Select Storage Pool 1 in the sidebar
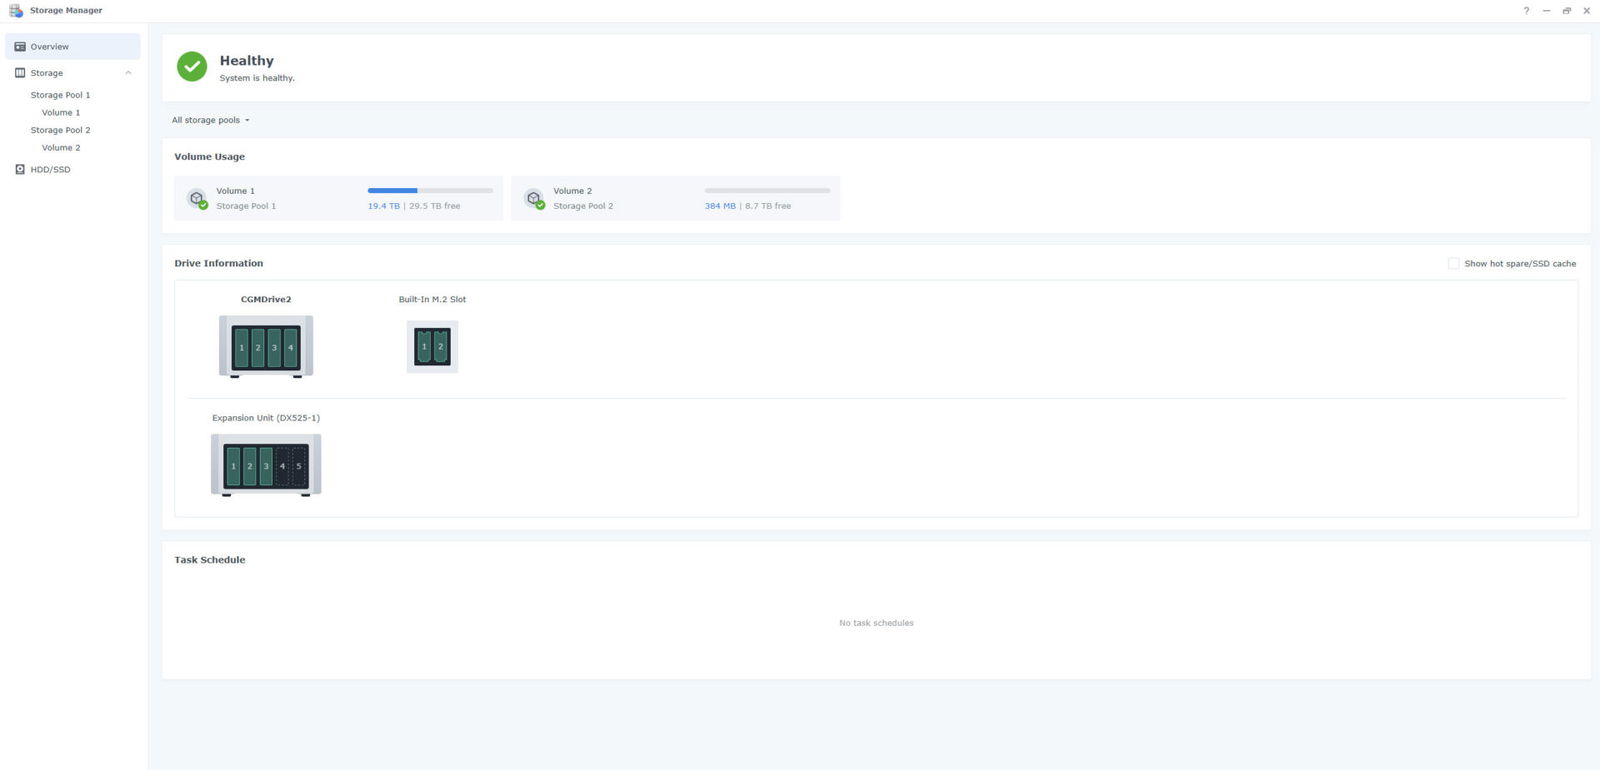1600x770 pixels. tap(60, 95)
